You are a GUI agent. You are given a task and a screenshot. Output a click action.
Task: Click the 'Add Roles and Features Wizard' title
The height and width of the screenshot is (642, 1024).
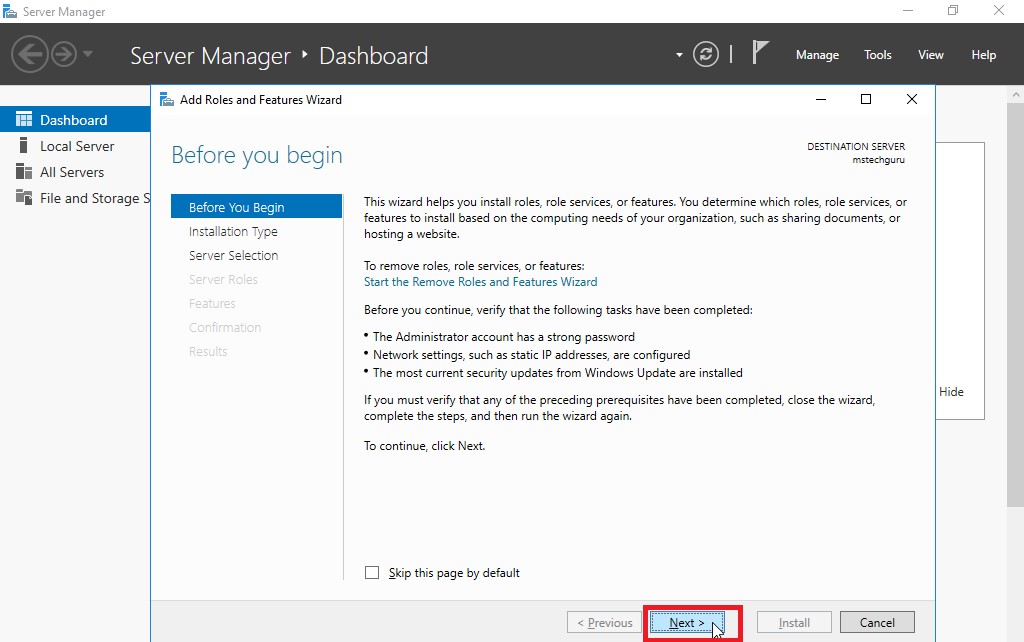(x=261, y=100)
